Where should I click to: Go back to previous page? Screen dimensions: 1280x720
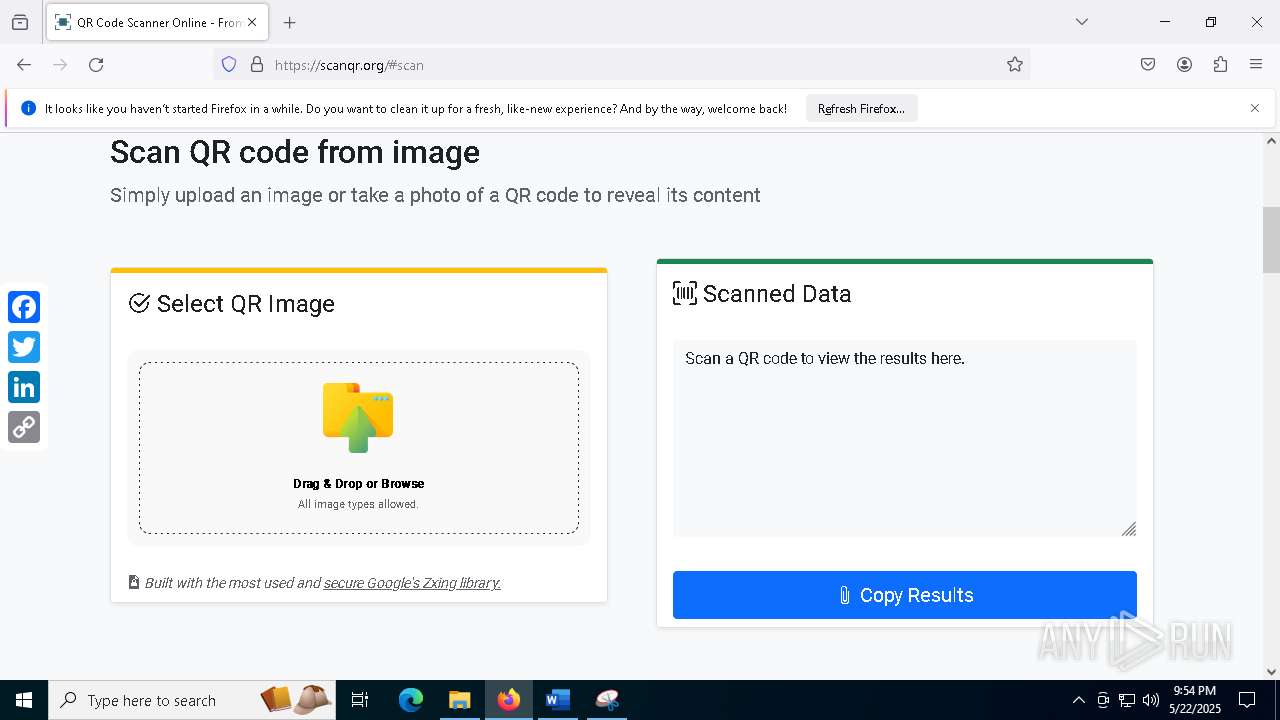coord(24,65)
